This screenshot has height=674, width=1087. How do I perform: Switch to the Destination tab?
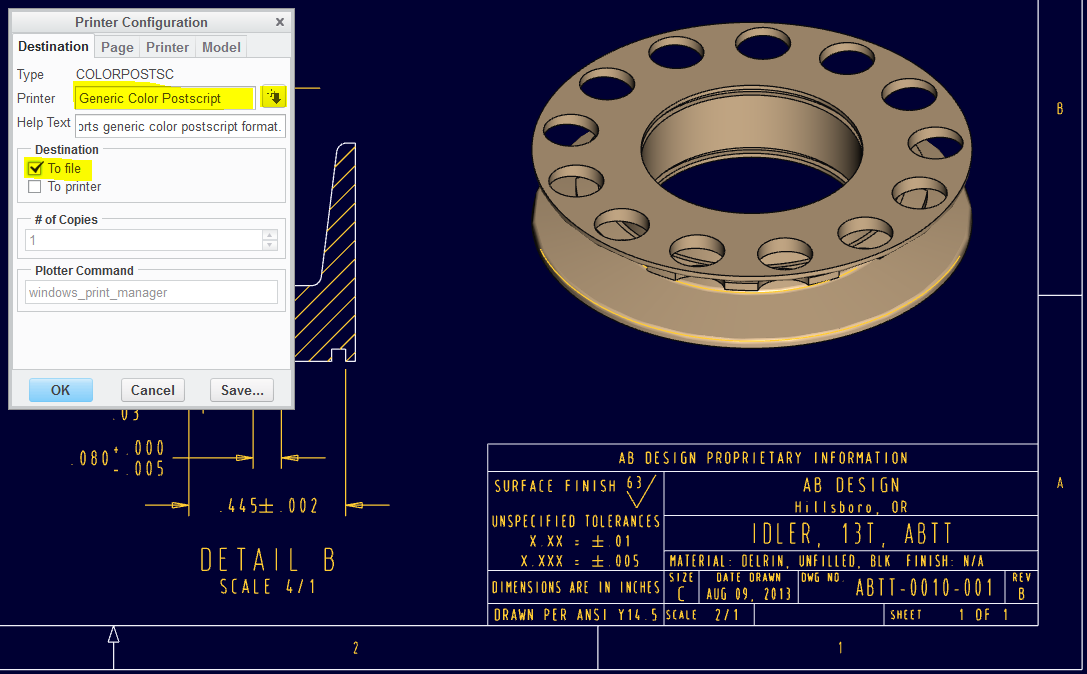53,46
